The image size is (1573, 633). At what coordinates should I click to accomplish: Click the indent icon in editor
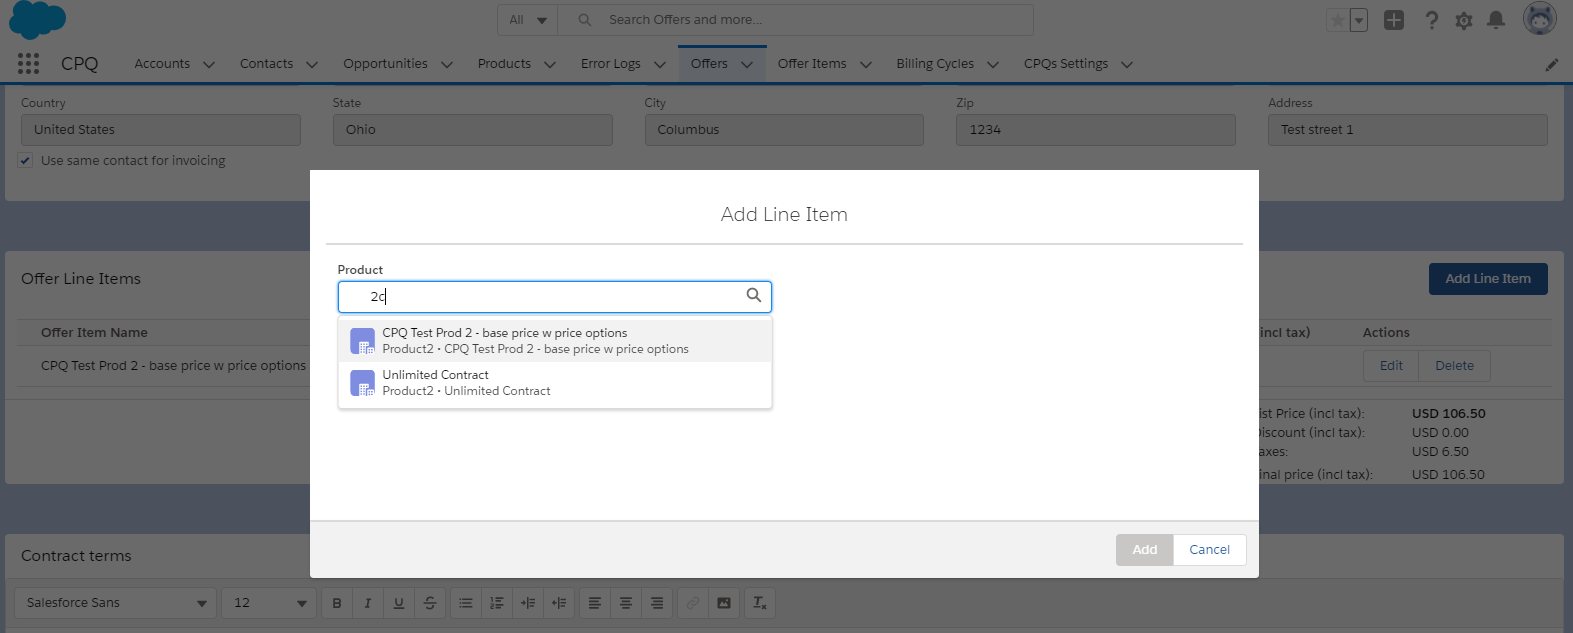click(528, 603)
